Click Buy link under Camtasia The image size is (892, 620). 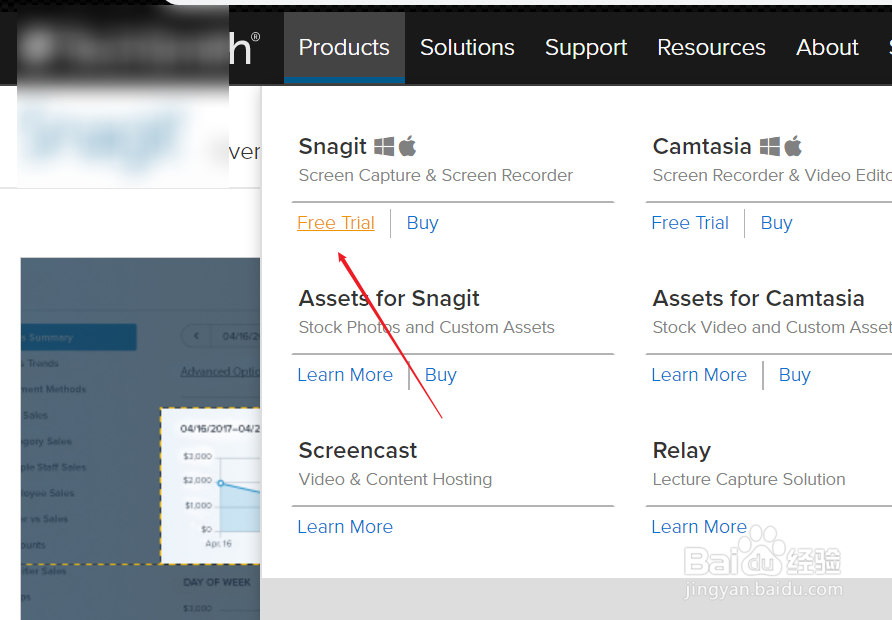pyautogui.click(x=776, y=223)
